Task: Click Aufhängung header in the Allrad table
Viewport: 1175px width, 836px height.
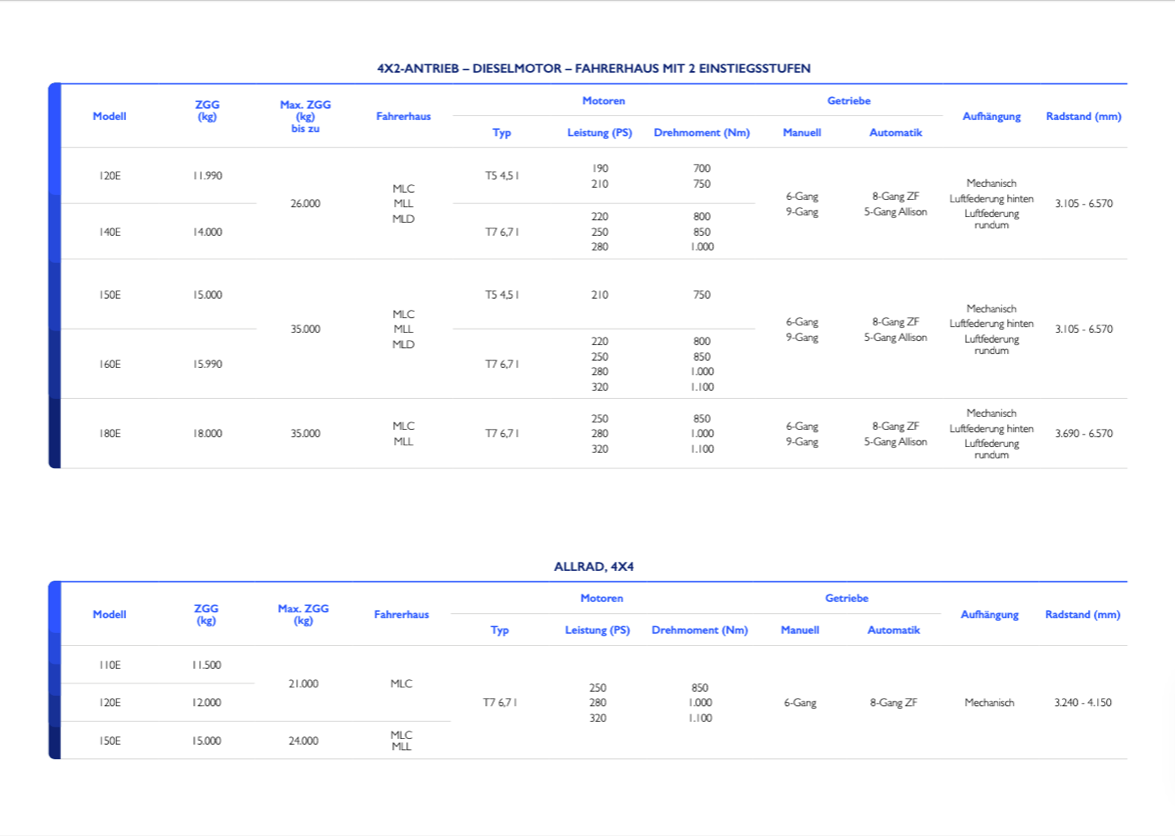Action: [x=989, y=615]
